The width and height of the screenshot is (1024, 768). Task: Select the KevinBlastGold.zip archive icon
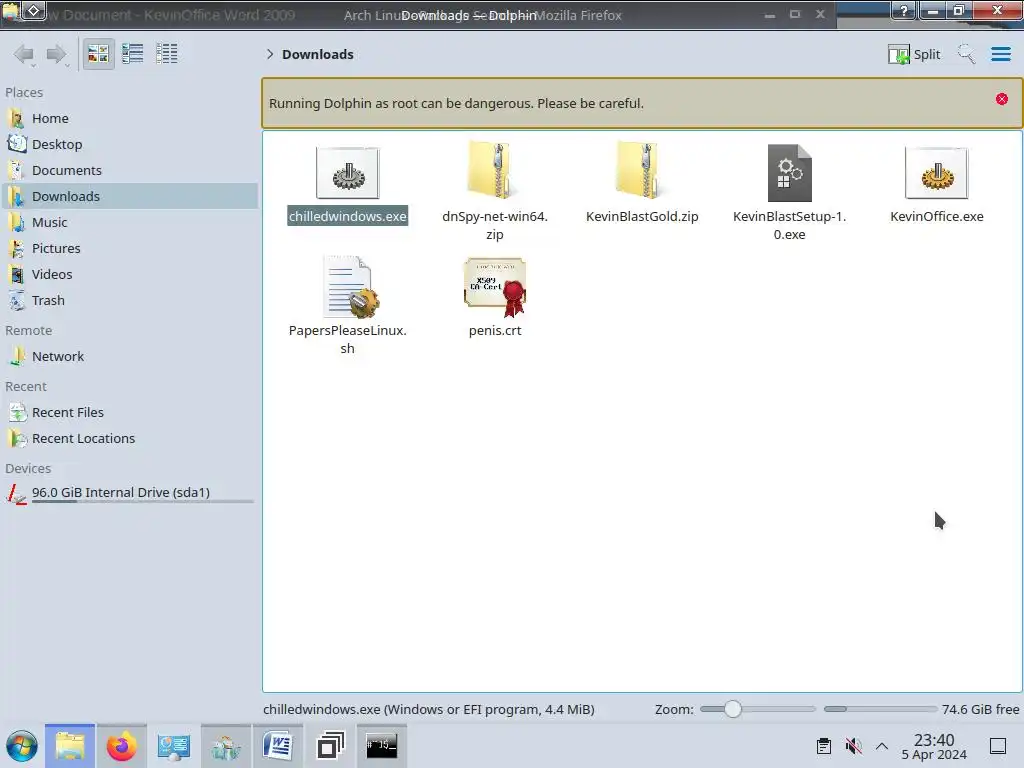click(x=642, y=170)
